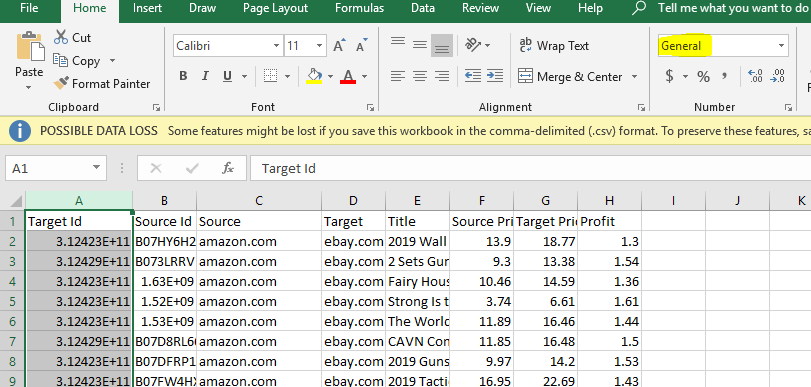Click the Copy icon

point(61,61)
